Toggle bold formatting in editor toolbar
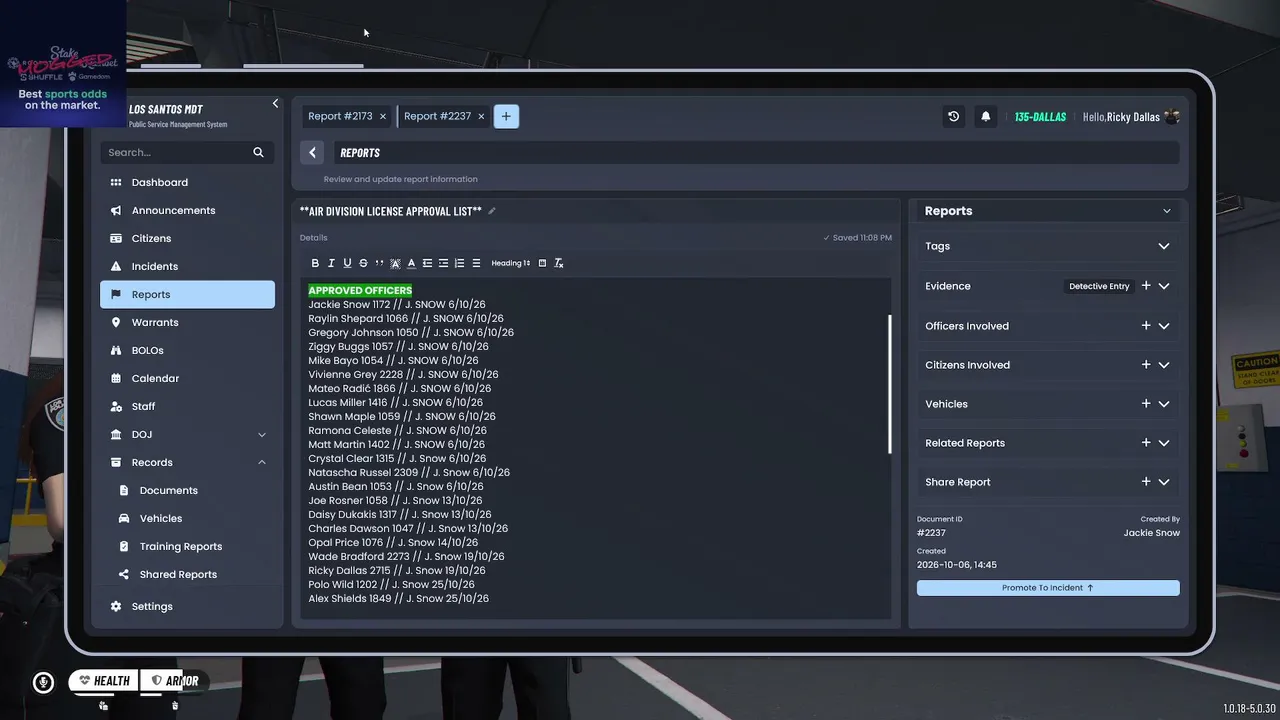 point(315,263)
